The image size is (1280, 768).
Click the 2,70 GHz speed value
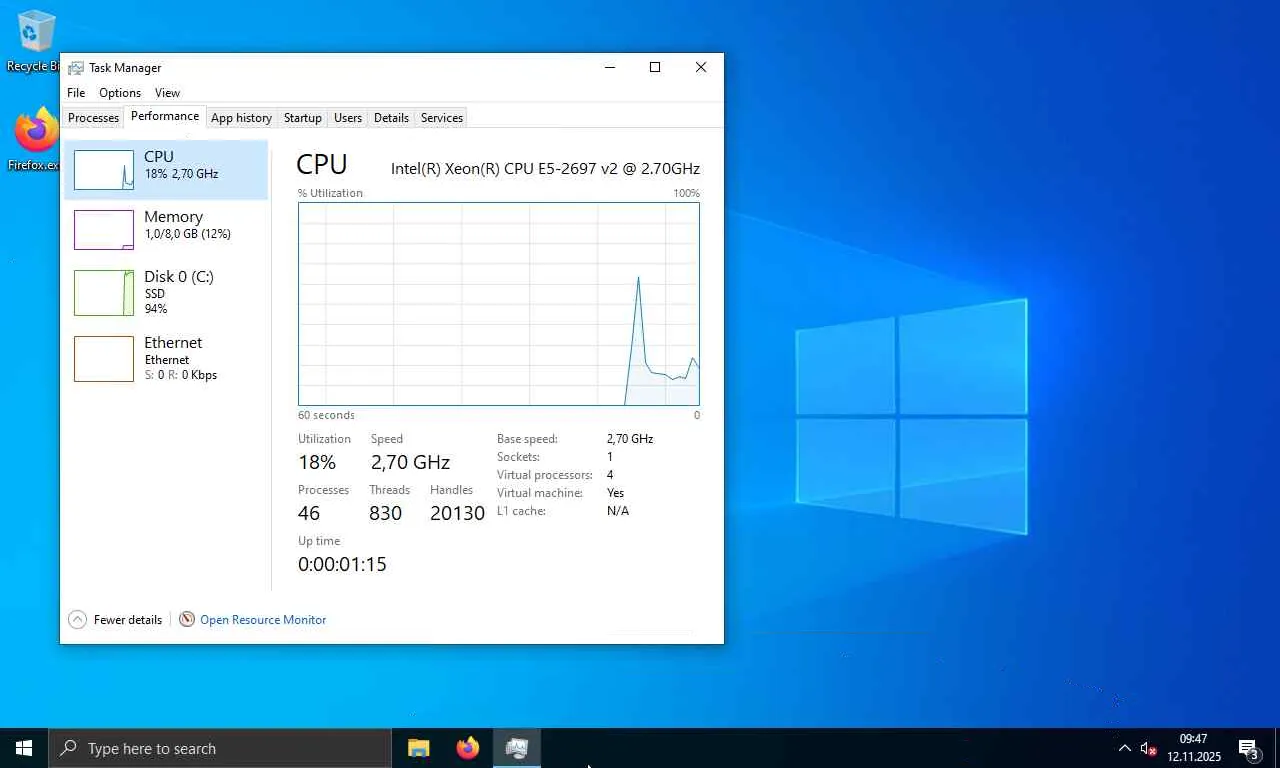pyautogui.click(x=410, y=462)
